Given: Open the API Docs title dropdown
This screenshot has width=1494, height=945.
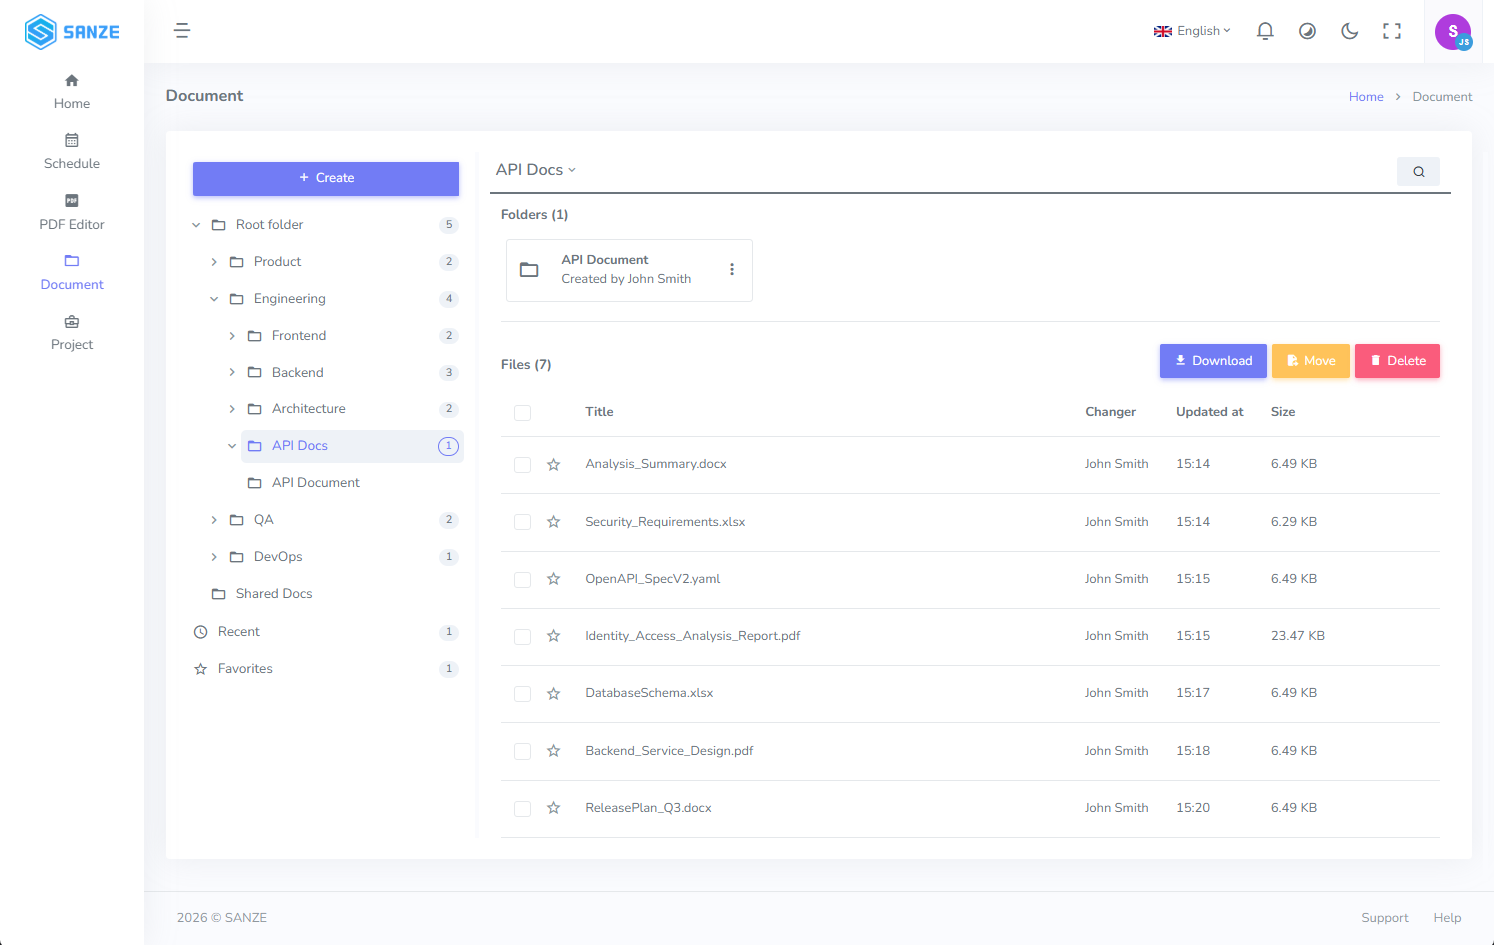Looking at the screenshot, I should (536, 170).
